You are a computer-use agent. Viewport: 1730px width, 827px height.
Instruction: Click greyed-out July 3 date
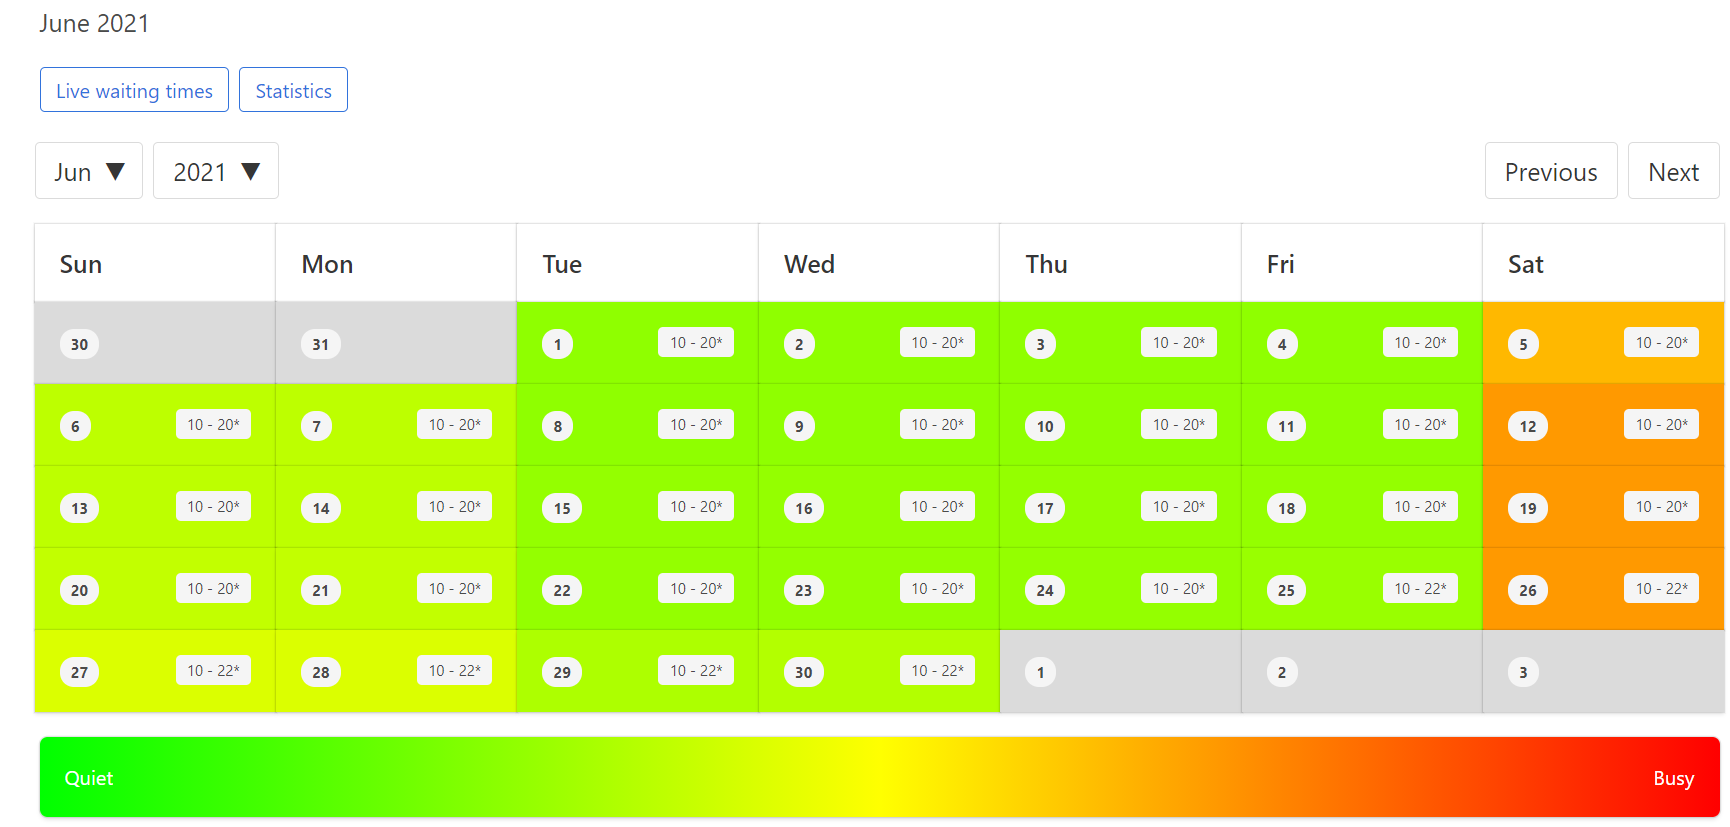[1523, 673]
